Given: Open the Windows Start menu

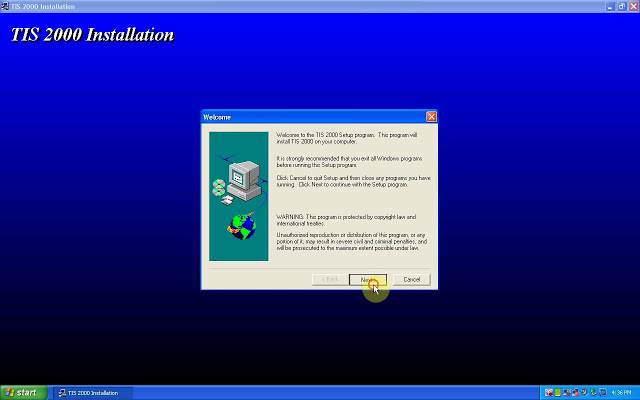Looking at the screenshot, I should tap(24, 393).
